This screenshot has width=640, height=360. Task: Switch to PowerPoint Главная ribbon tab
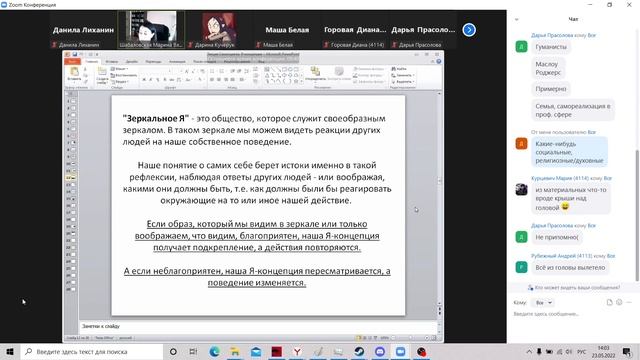(x=91, y=61)
